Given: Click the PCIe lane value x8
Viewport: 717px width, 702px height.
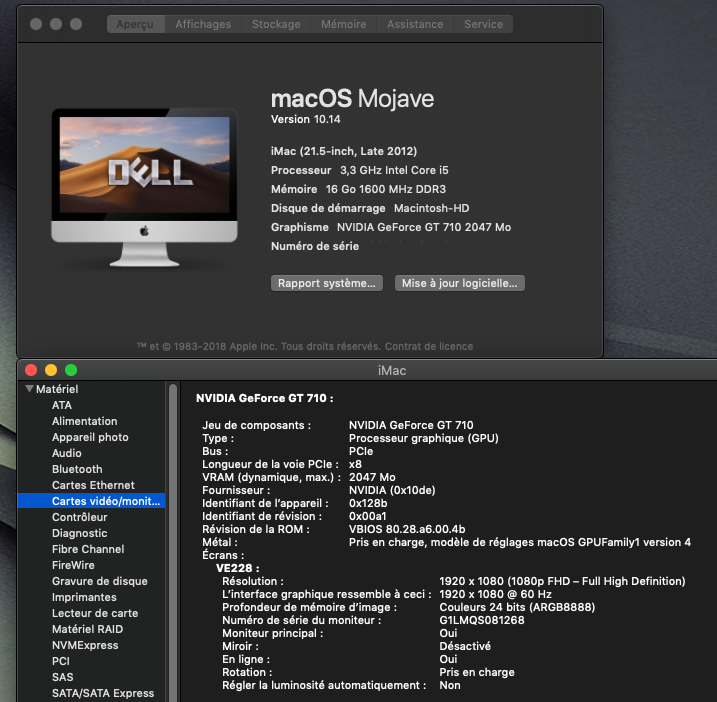Looking at the screenshot, I should pyautogui.click(x=355, y=464).
